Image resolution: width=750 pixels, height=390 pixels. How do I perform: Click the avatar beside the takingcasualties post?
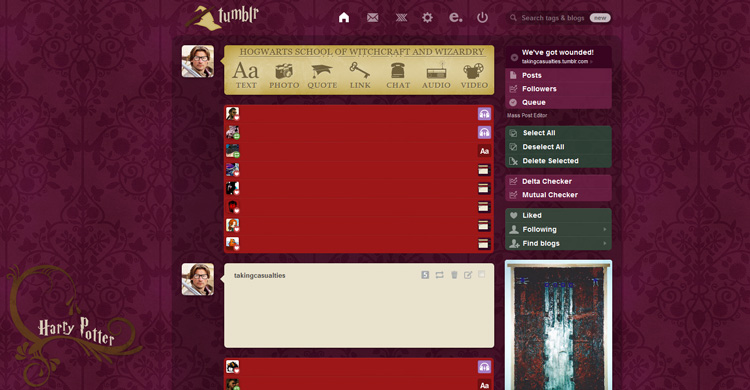click(x=198, y=279)
